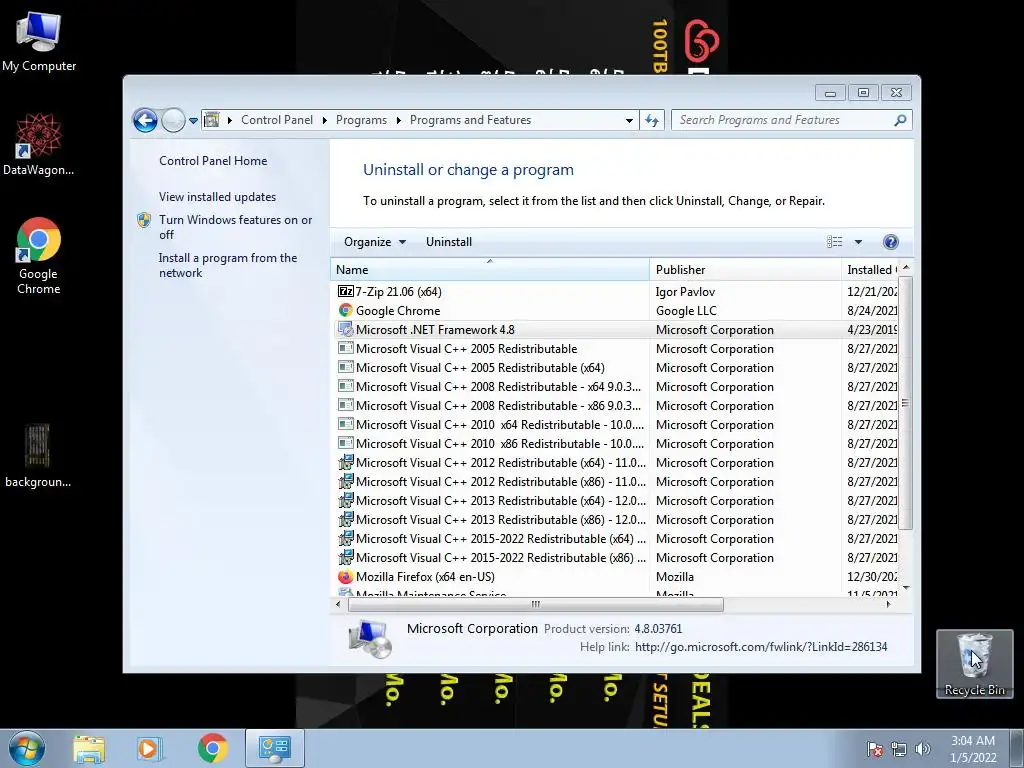Click the Google LLC publisher cell
Image resolution: width=1024 pixels, height=768 pixels.
tap(686, 311)
